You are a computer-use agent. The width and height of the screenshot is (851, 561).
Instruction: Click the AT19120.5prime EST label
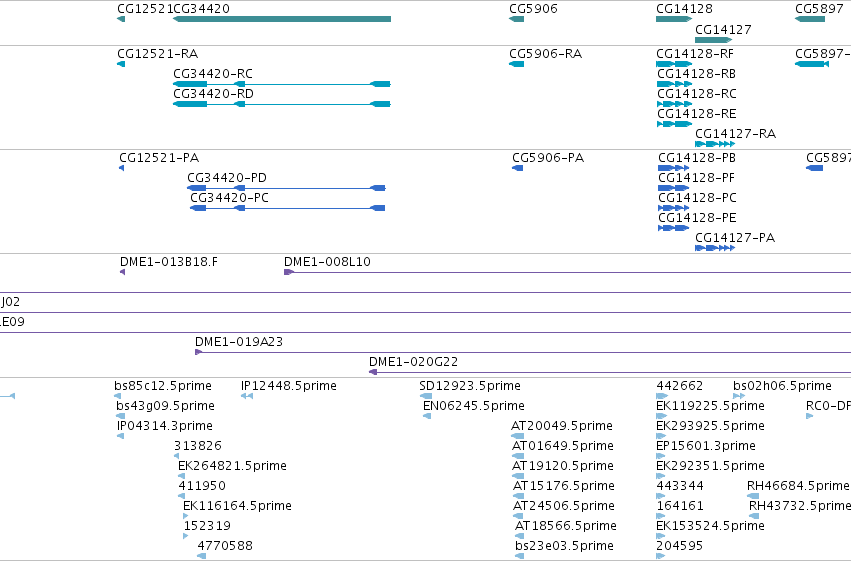[563, 466]
